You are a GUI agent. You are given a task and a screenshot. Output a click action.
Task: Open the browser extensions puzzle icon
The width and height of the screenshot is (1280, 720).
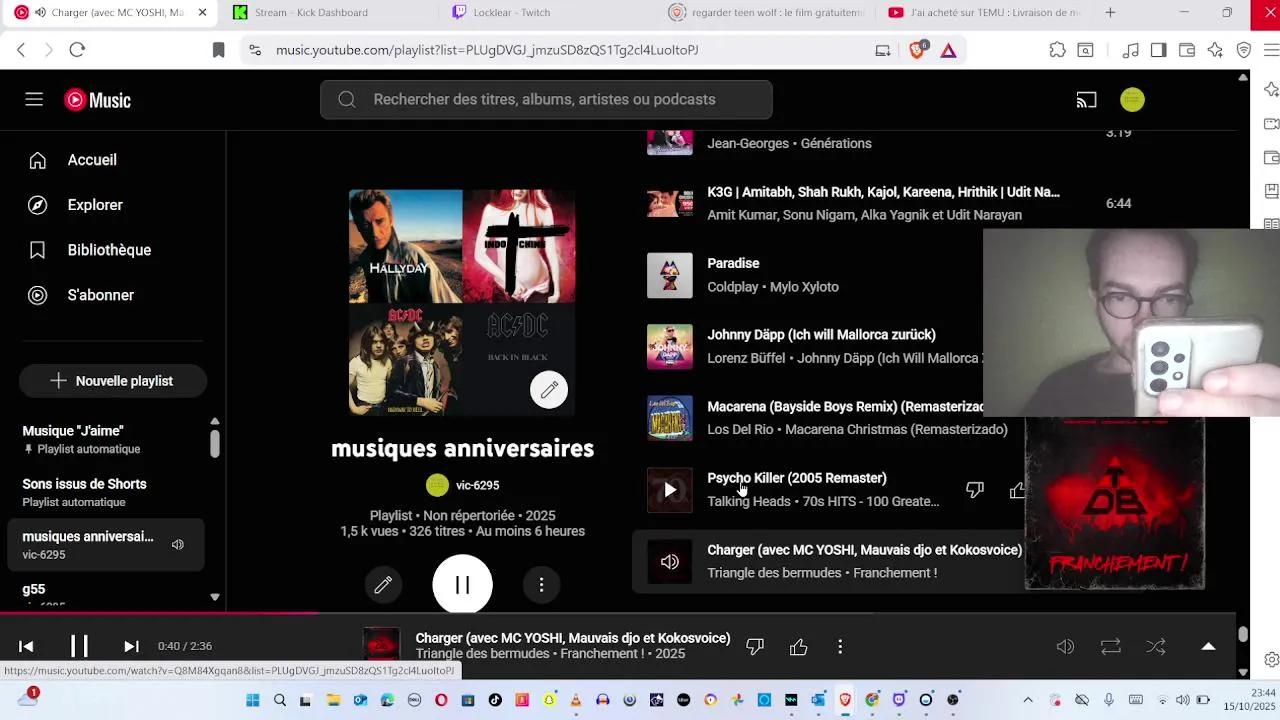pos(1057,50)
